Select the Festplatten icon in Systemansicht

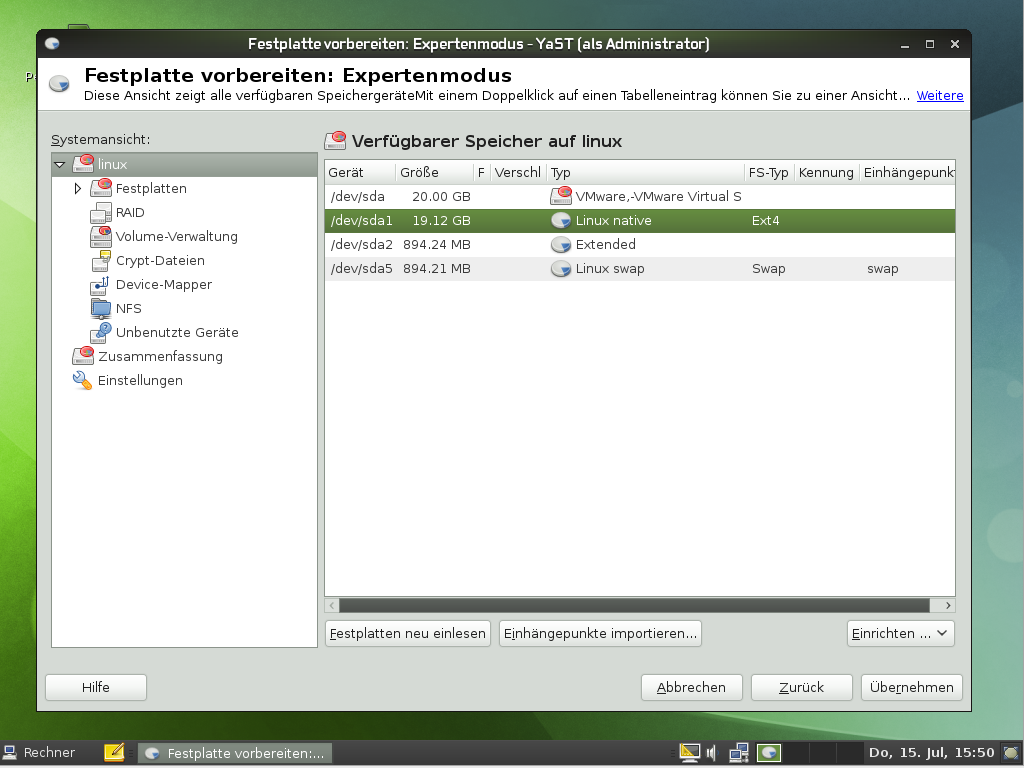tap(102, 188)
